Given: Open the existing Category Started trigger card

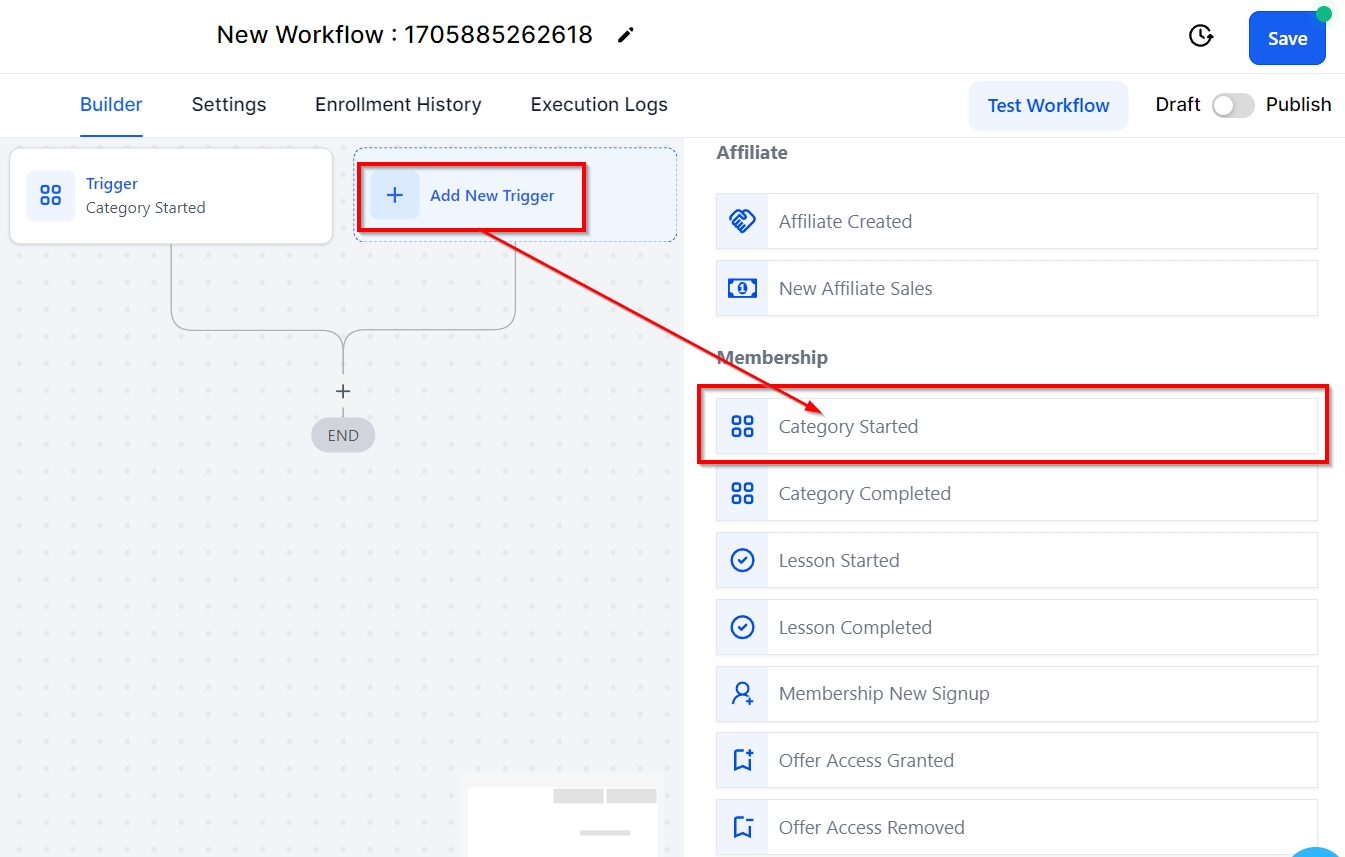Looking at the screenshot, I should [x=171, y=196].
